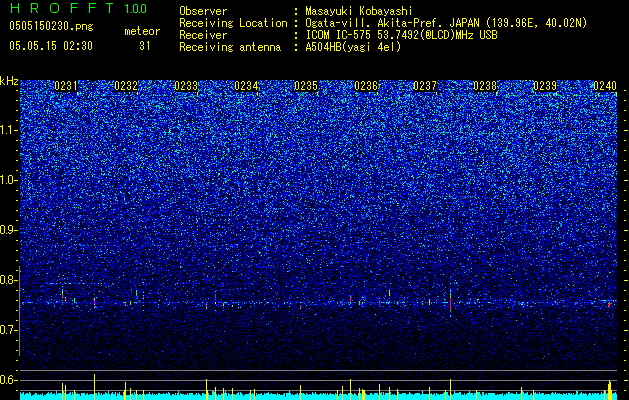Viewport: 629px width, 400px height.
Task: Click the time marker 0231
Action: (66, 86)
